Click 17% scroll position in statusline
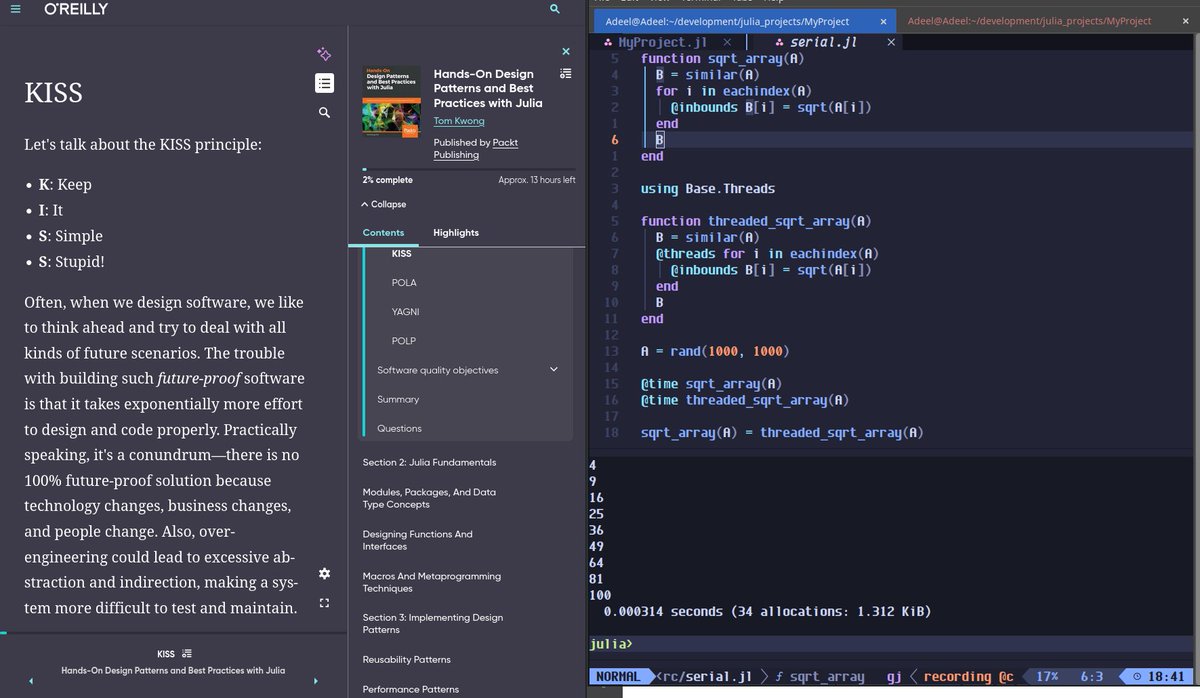 coord(1047,677)
